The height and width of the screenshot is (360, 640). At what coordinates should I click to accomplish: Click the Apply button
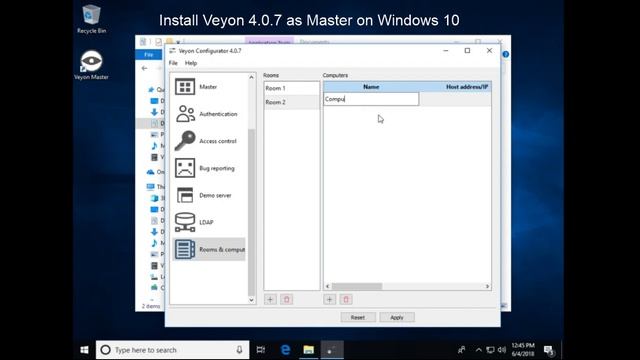397,317
